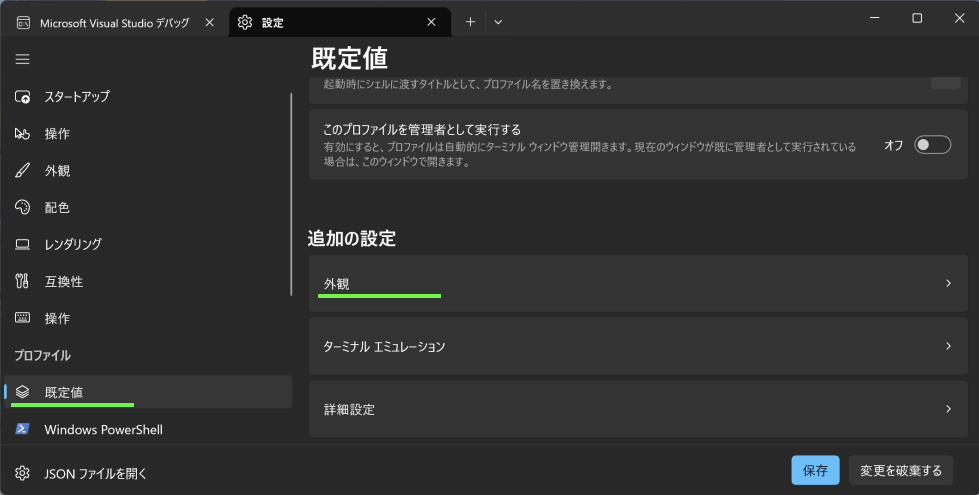979x495 pixels.
Task: Toggle このプロファイルを管理者として実行する switch
Action: (x=932, y=145)
